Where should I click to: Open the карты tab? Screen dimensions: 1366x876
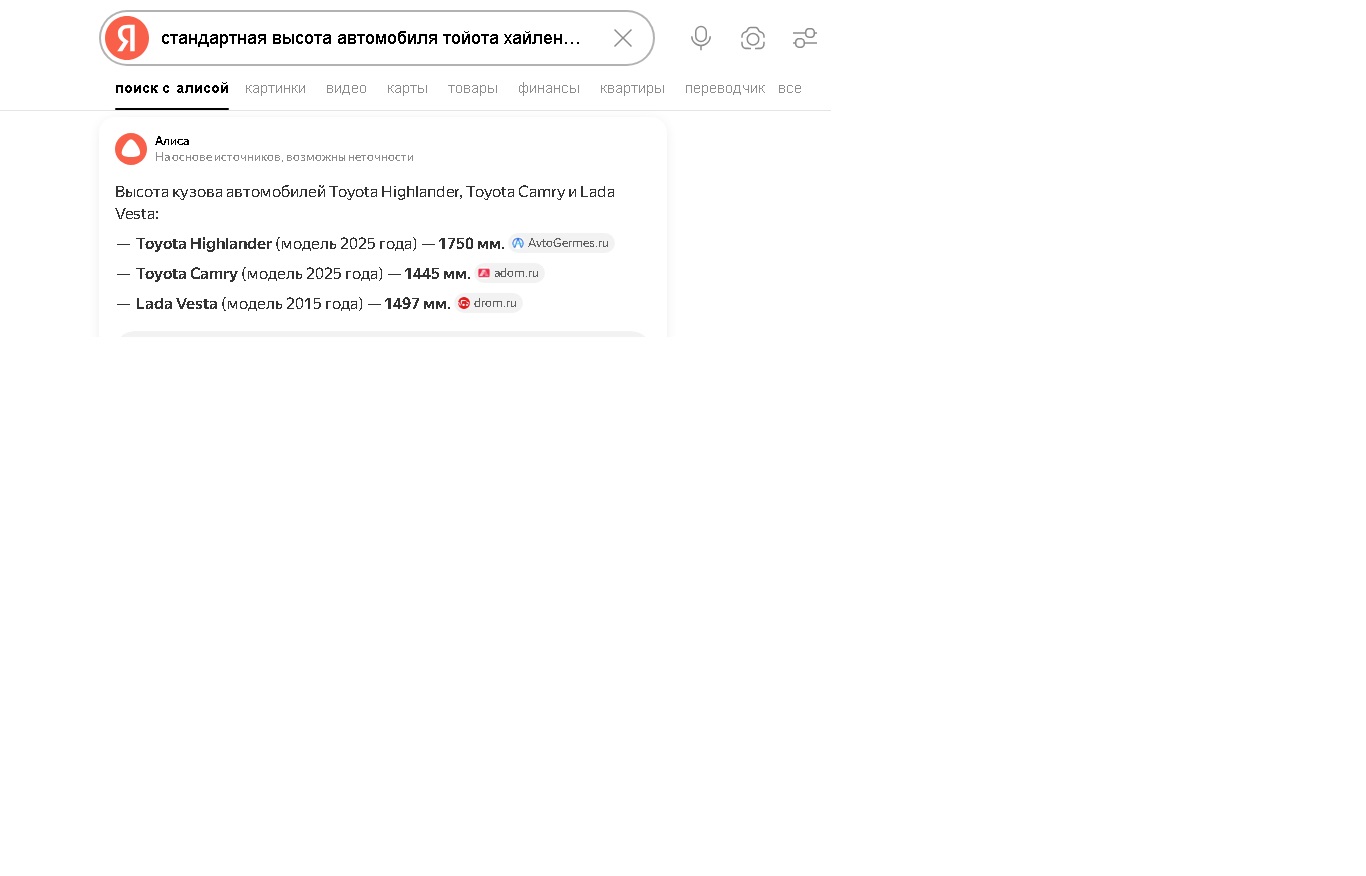(x=407, y=88)
